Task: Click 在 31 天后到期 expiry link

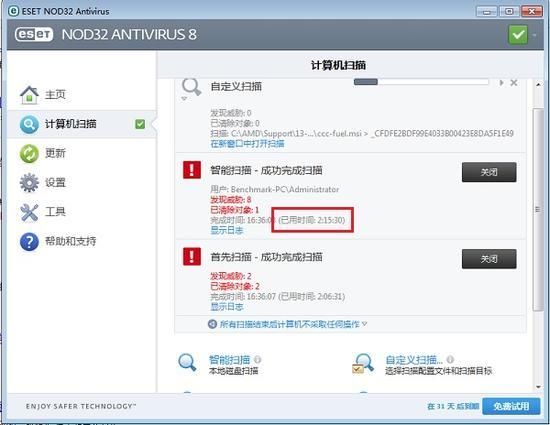Action: 453,406
